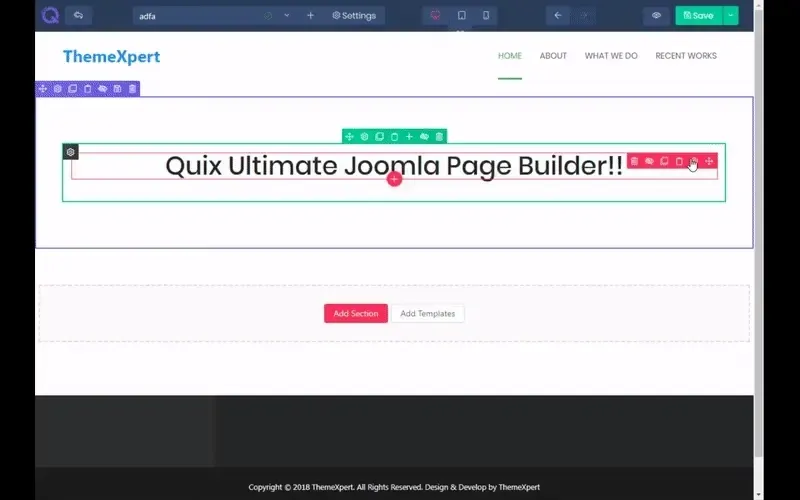Screen dimensions: 800x500
Task: Switch to tablet device view
Action: [x=461, y=15]
